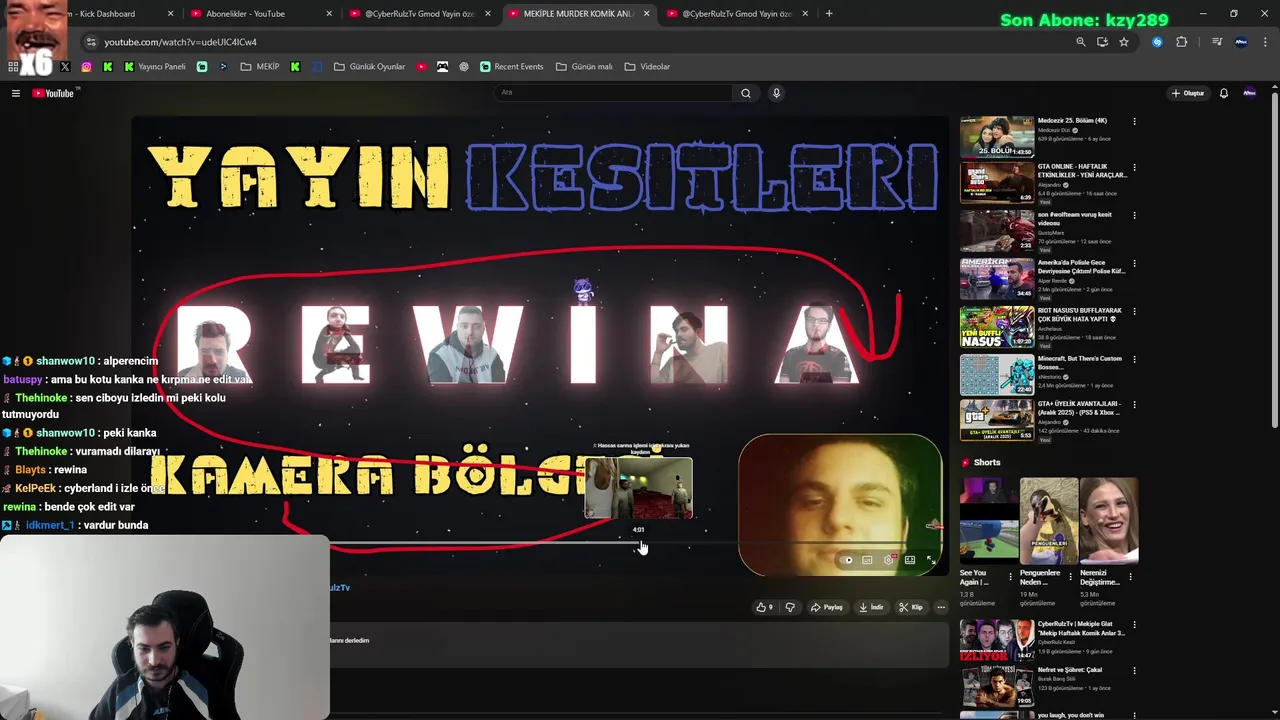
Task: Open a new browser tab
Action: click(829, 14)
